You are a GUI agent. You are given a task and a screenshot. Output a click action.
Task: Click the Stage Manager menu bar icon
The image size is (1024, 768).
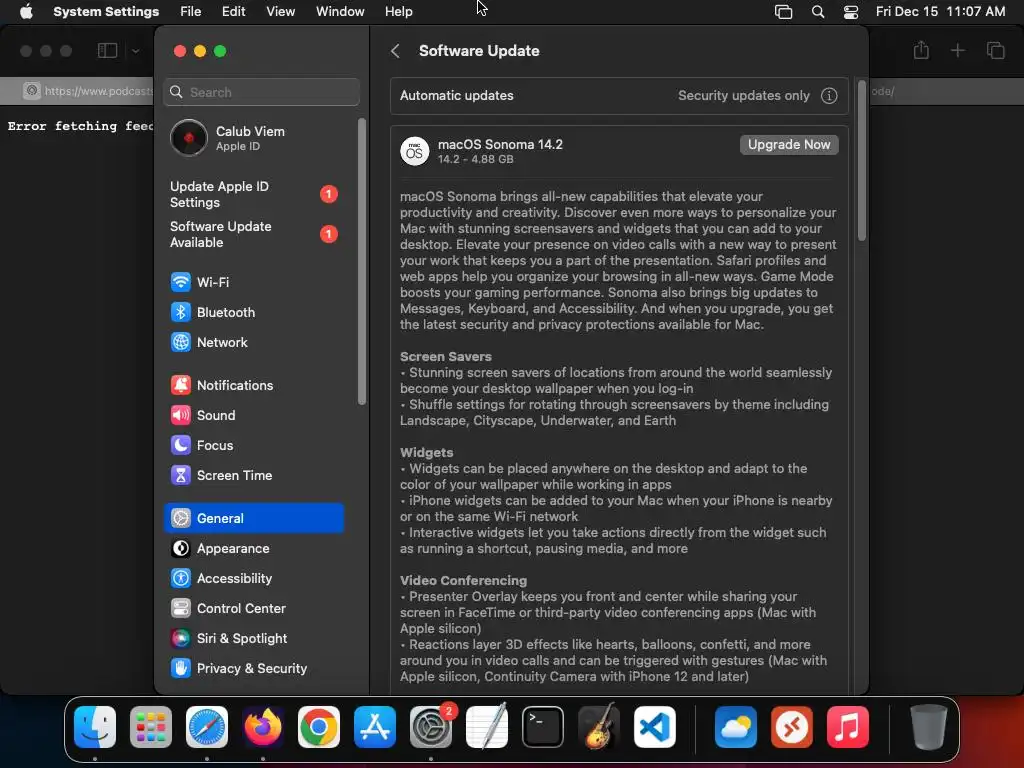(x=783, y=12)
